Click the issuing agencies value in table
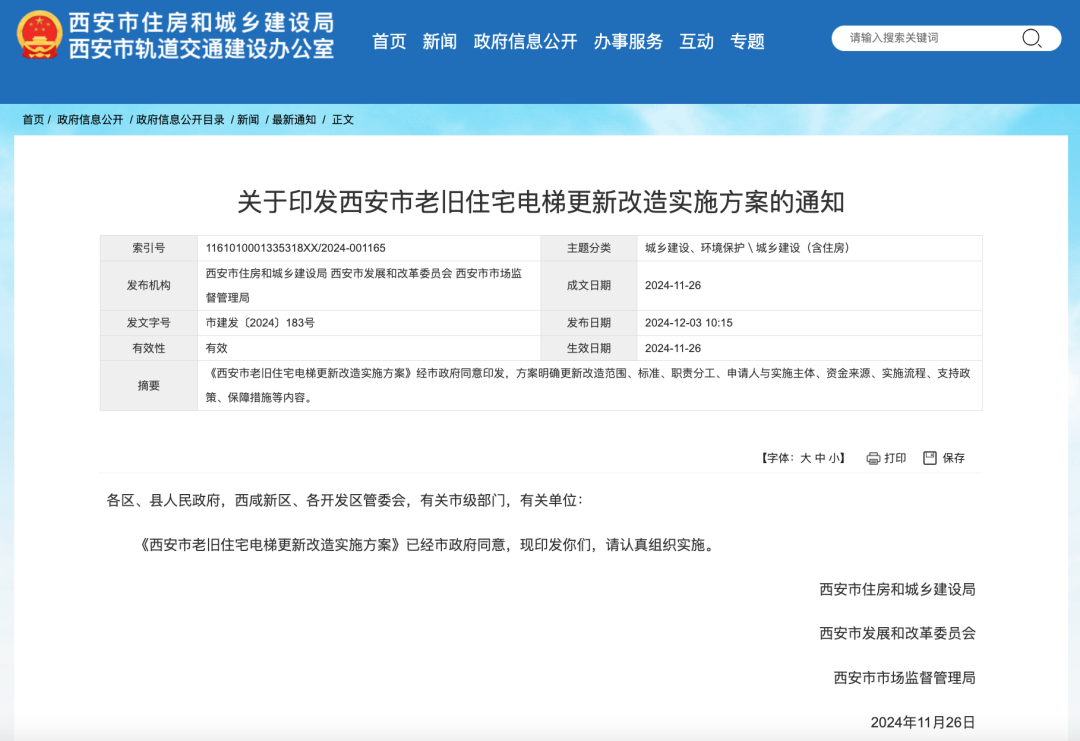The height and width of the screenshot is (741, 1080). [364, 285]
